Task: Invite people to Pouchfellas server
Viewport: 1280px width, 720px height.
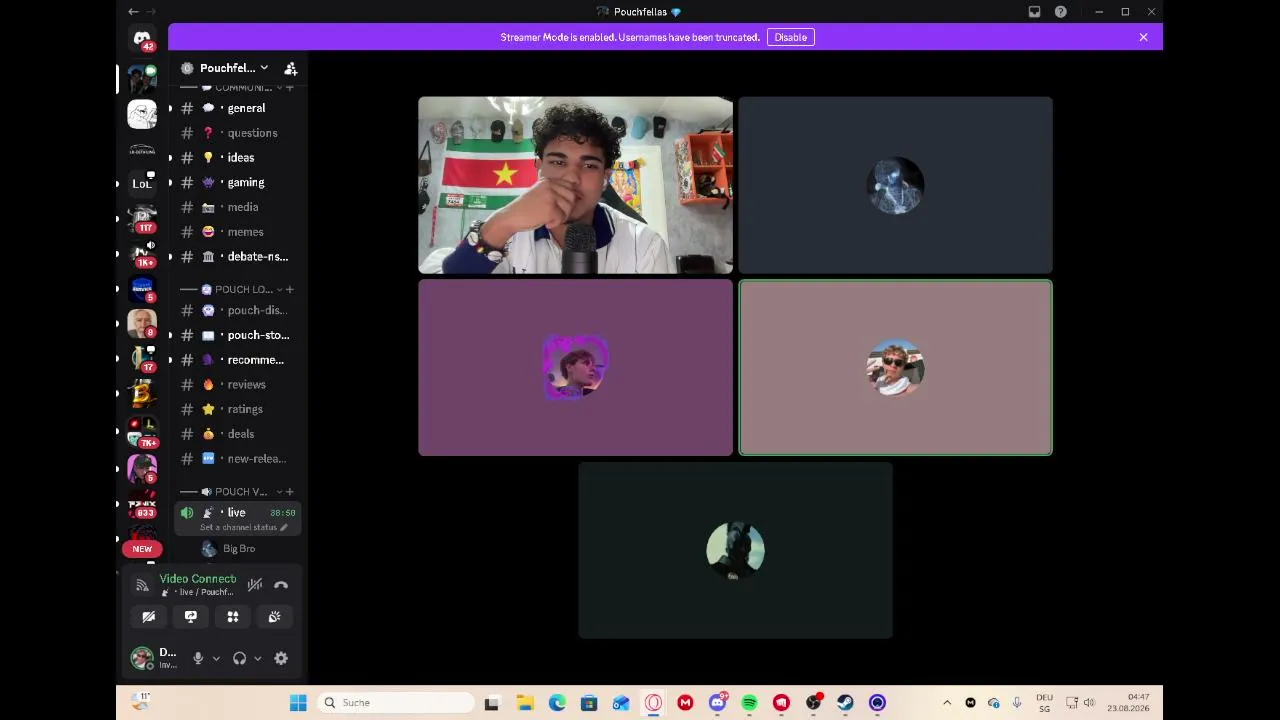Action: (x=291, y=68)
